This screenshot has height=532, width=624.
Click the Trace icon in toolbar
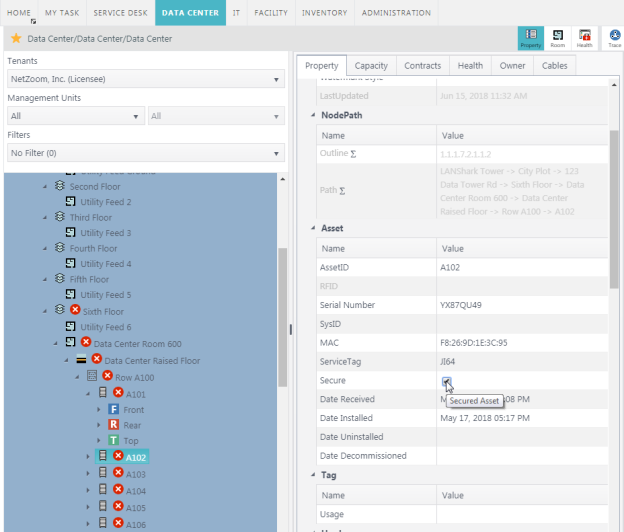[x=614, y=38]
